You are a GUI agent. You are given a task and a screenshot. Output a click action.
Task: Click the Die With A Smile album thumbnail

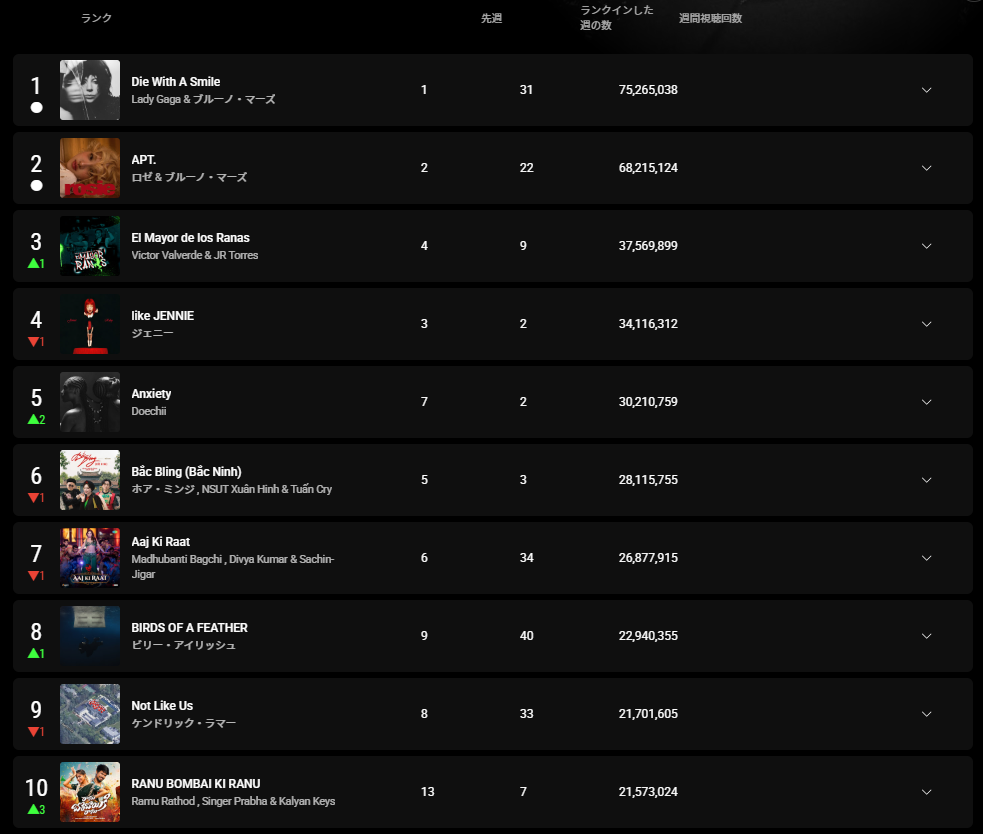tap(90, 90)
